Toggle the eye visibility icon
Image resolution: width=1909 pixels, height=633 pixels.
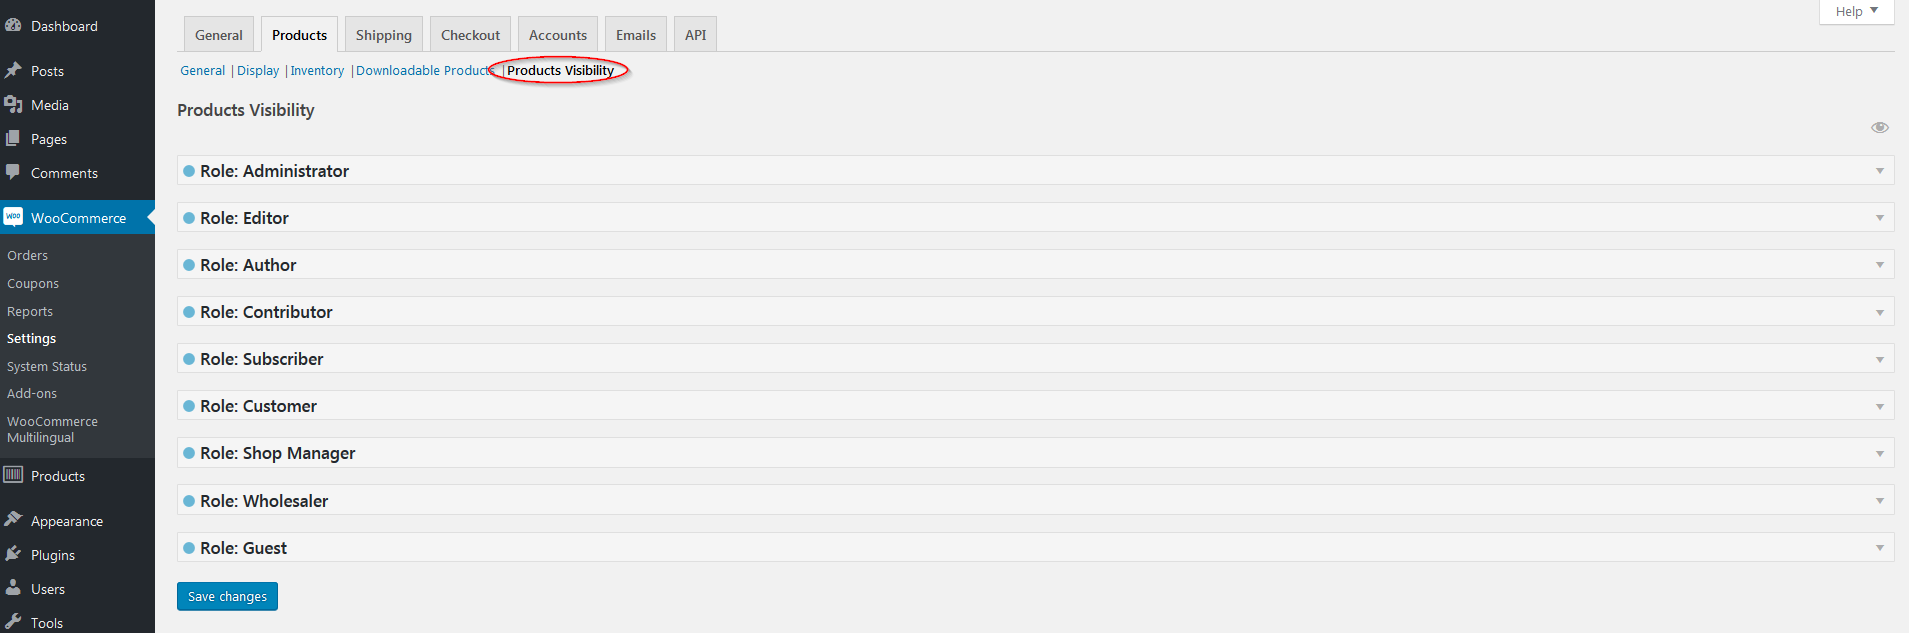(x=1879, y=127)
